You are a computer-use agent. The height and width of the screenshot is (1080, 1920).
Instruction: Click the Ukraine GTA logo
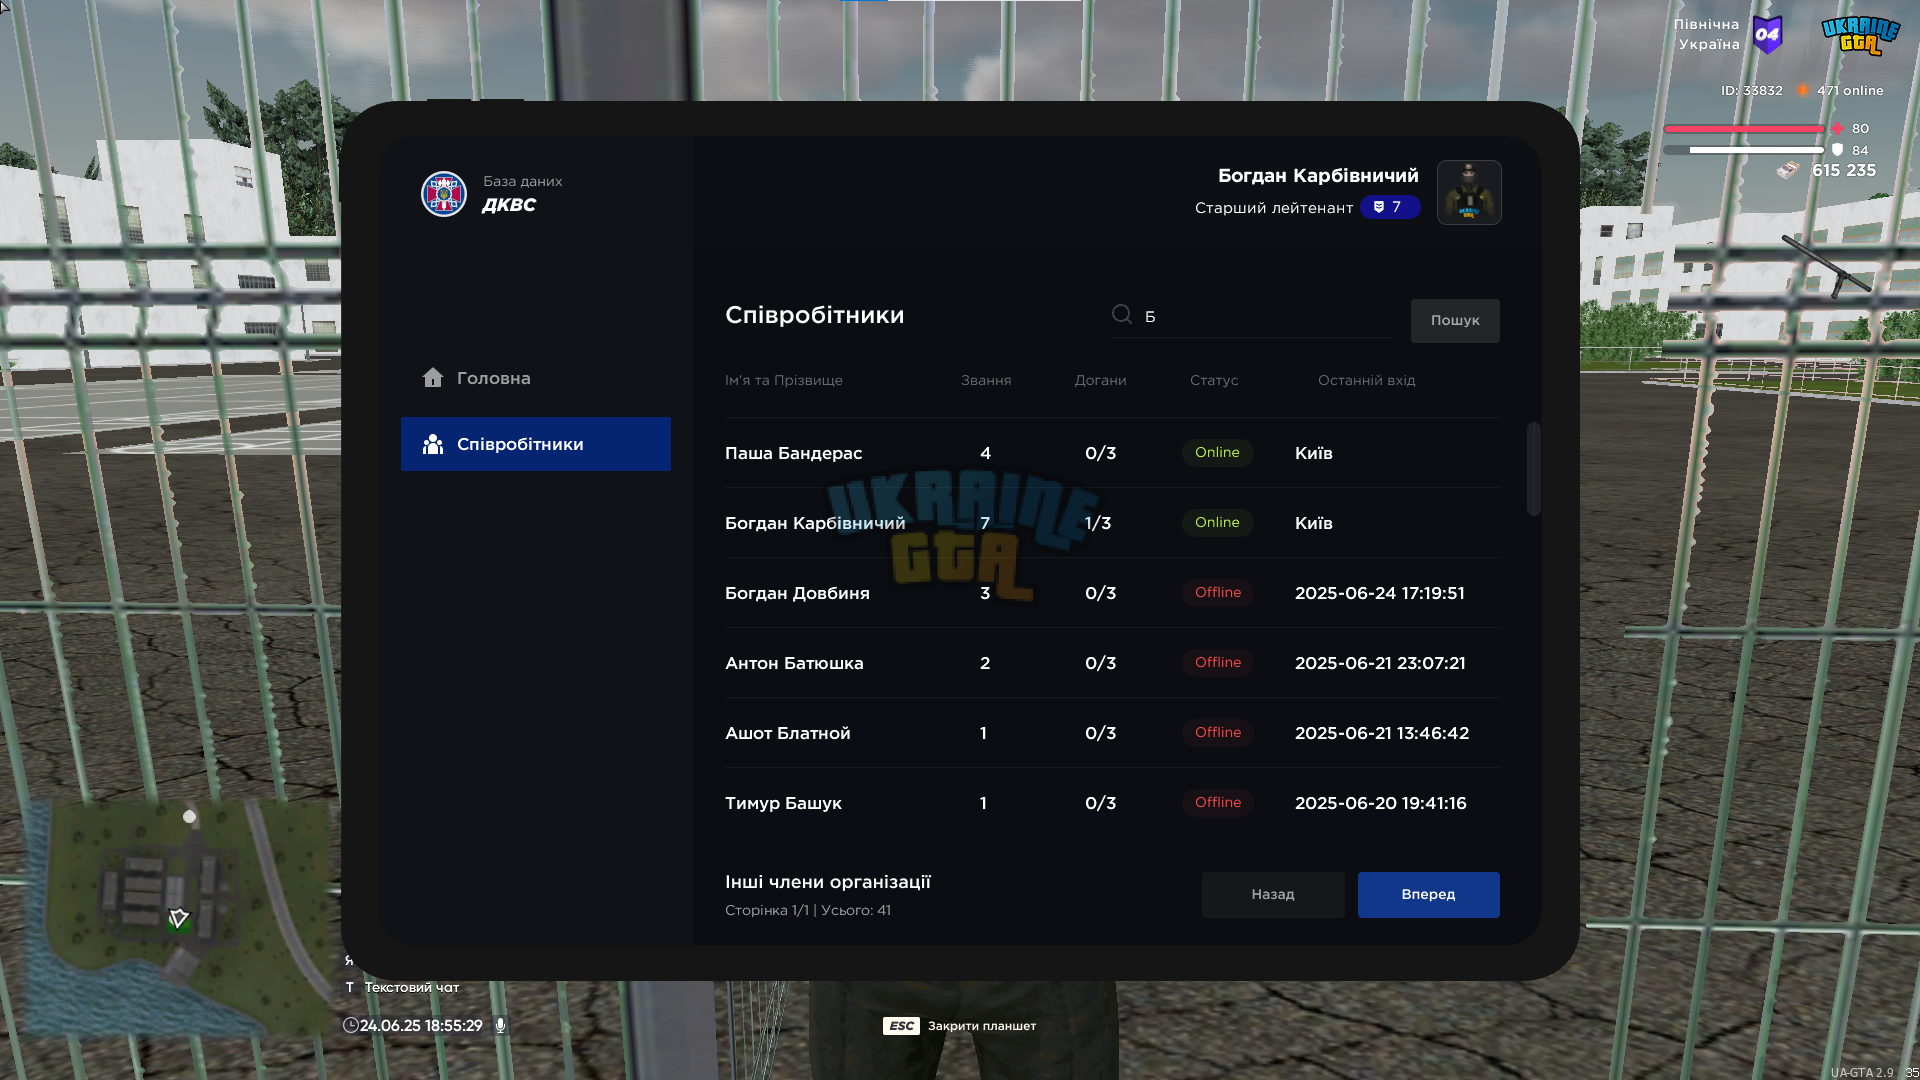[1859, 35]
